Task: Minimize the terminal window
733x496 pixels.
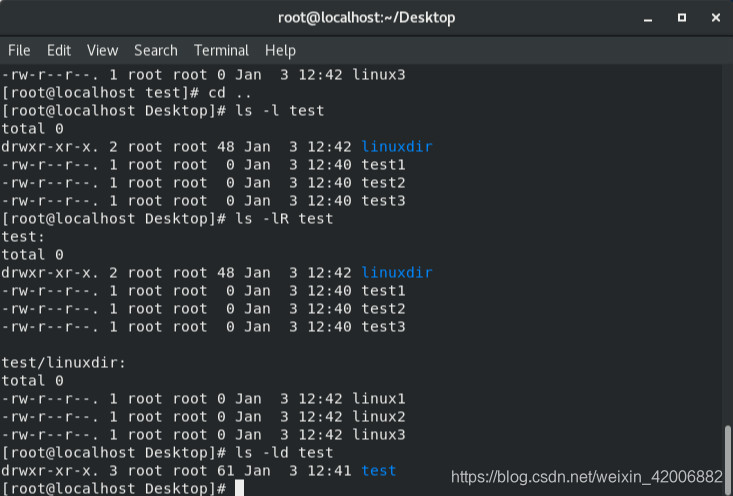Action: coord(648,19)
